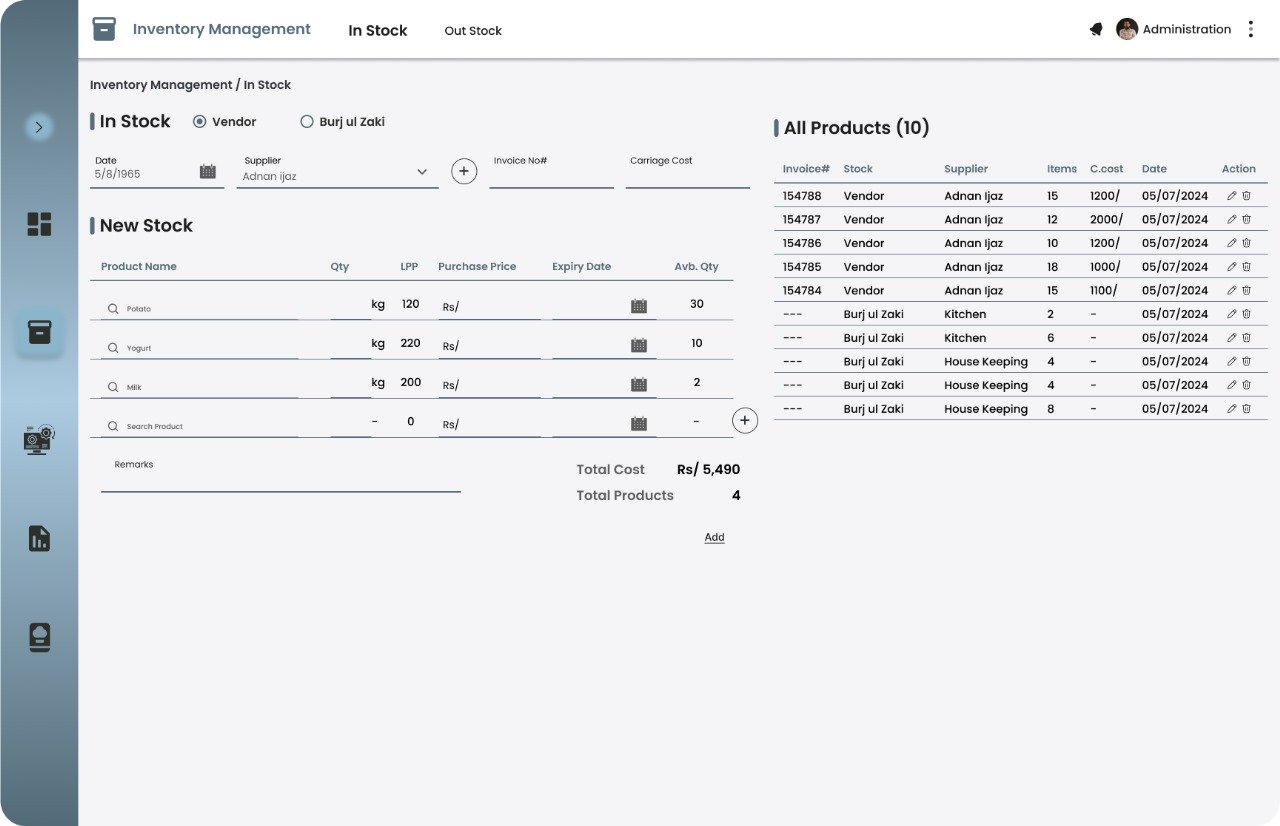This screenshot has width=1280, height=826.
Task: Open expiry calendar for Search Product row
Action: 639,423
